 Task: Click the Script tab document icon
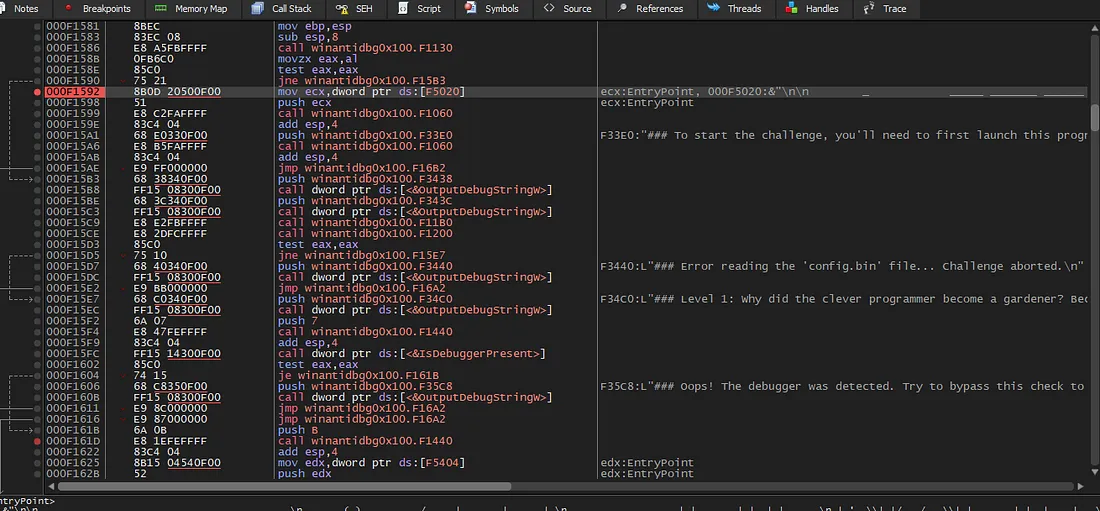[x=402, y=9]
